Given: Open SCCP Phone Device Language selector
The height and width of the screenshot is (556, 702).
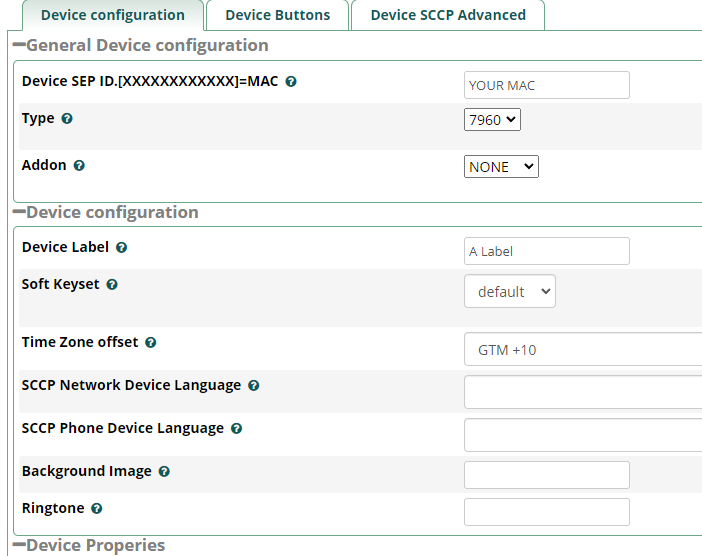Looking at the screenshot, I should click(x=583, y=435).
